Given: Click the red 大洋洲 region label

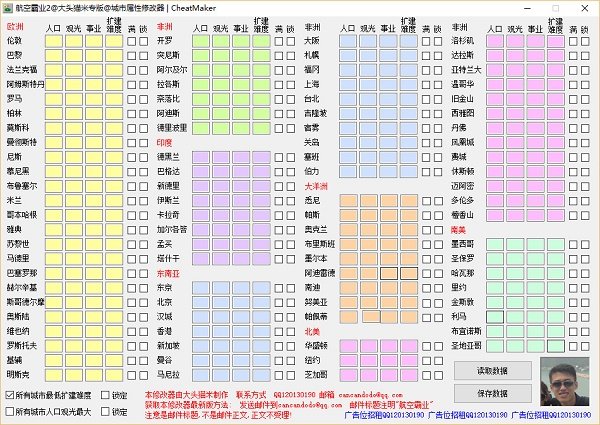Looking at the screenshot, I should coord(316,186).
